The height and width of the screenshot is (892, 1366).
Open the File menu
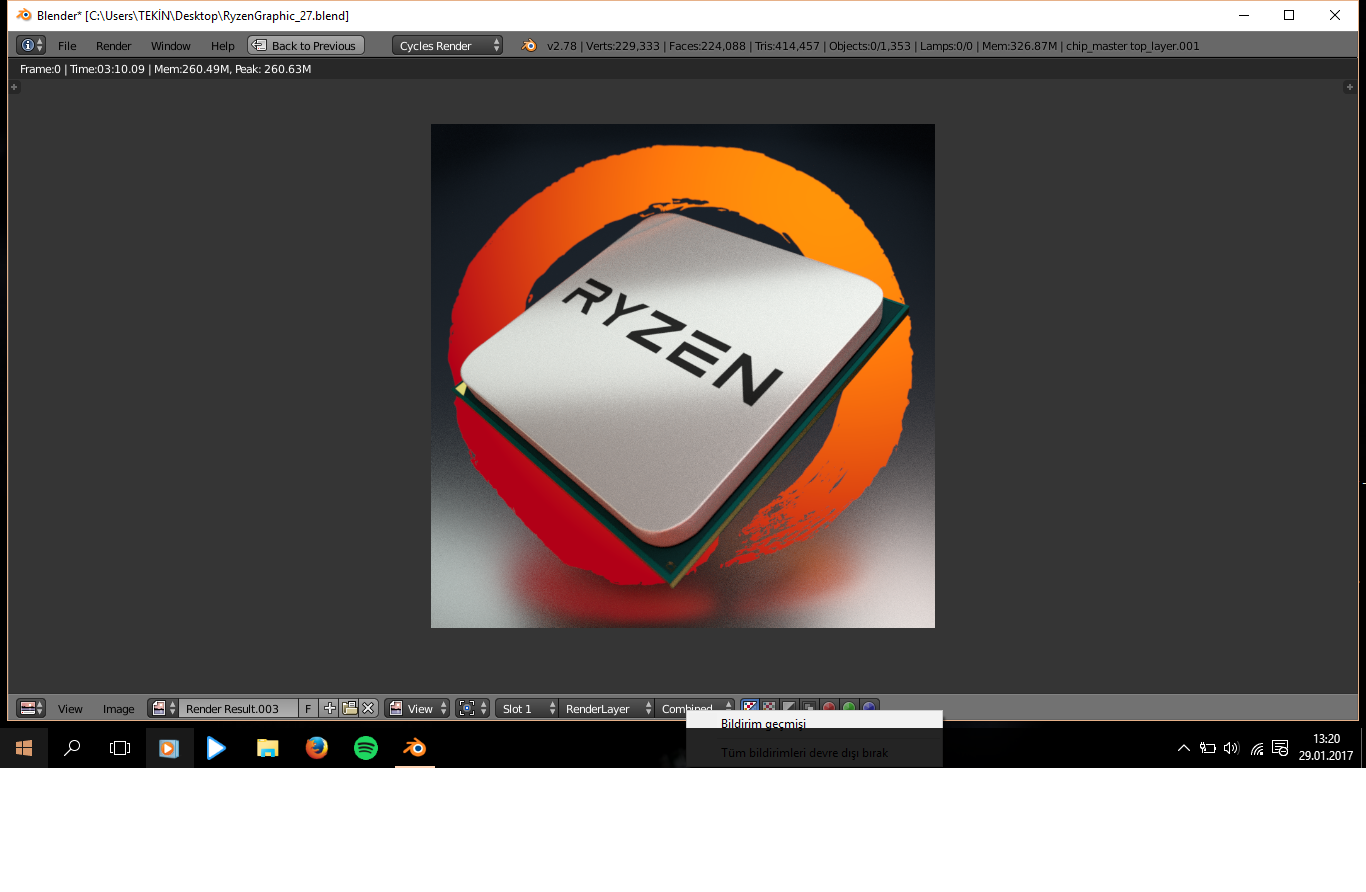pyautogui.click(x=67, y=46)
